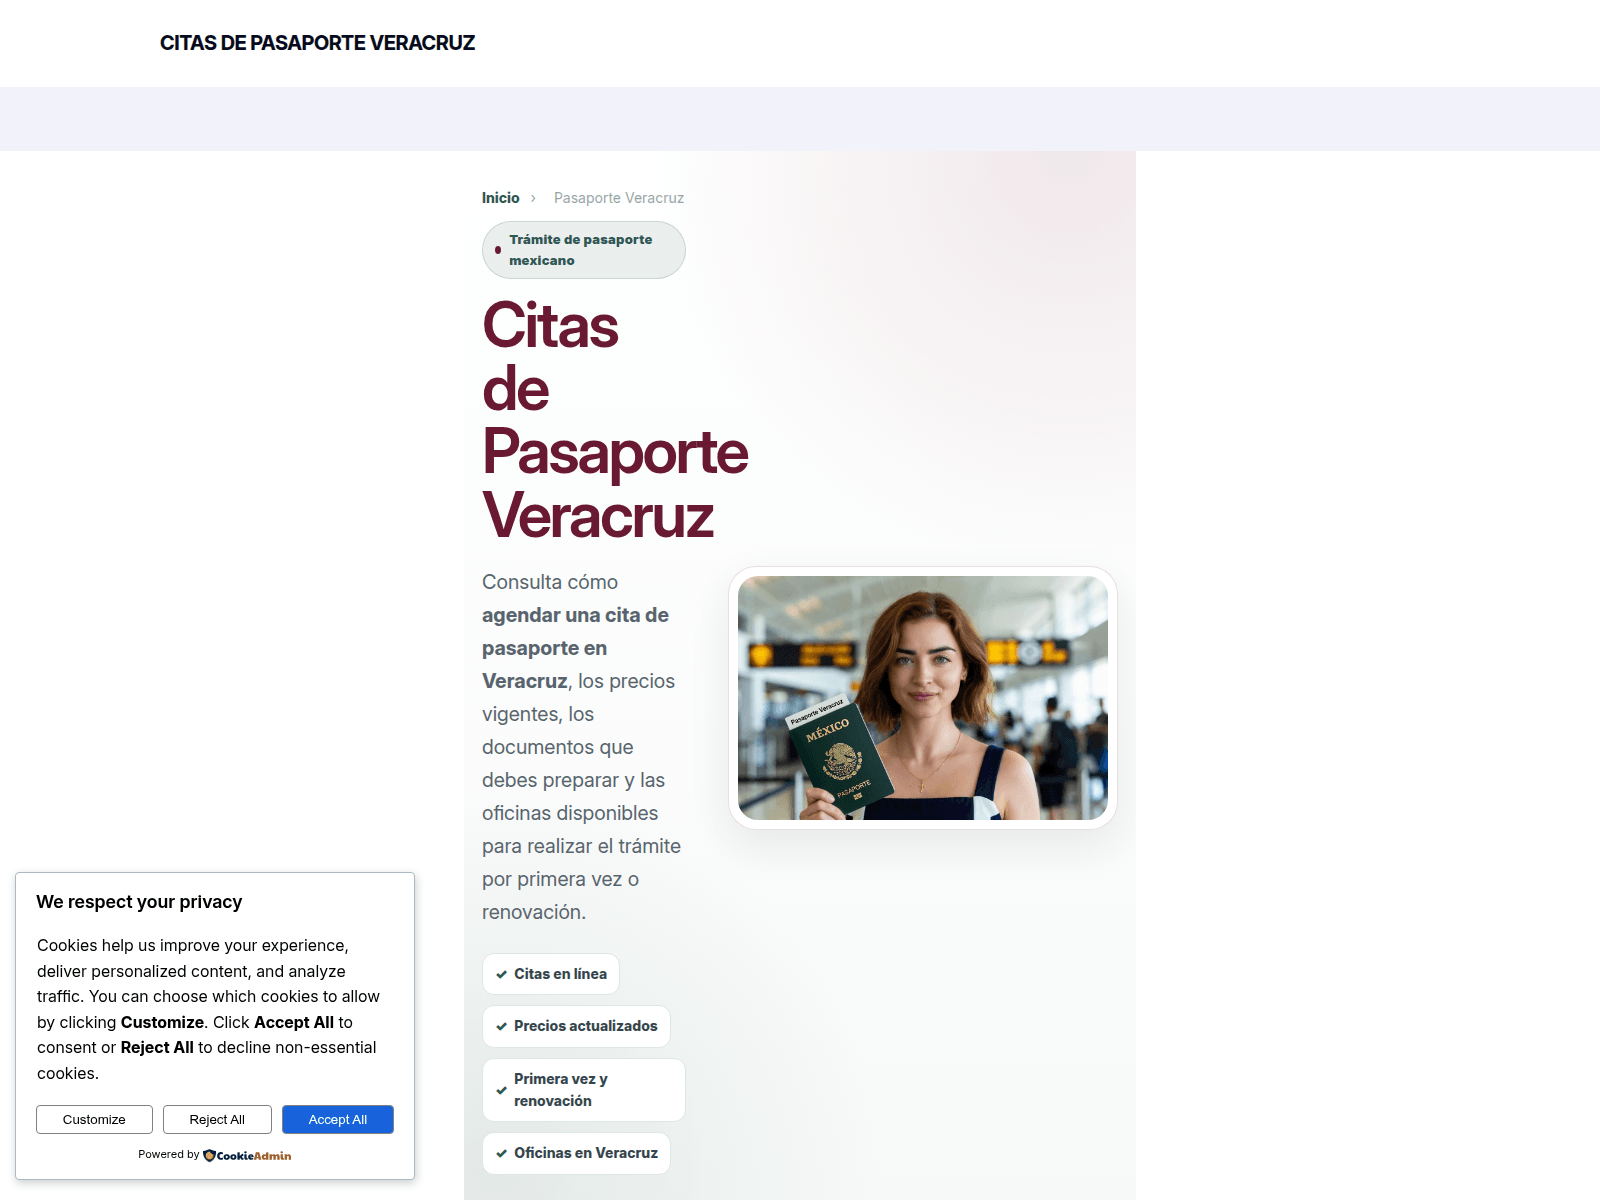This screenshot has height=1200, width=1600.
Task: Click the breadcrumb separator chevron
Action: (x=533, y=198)
